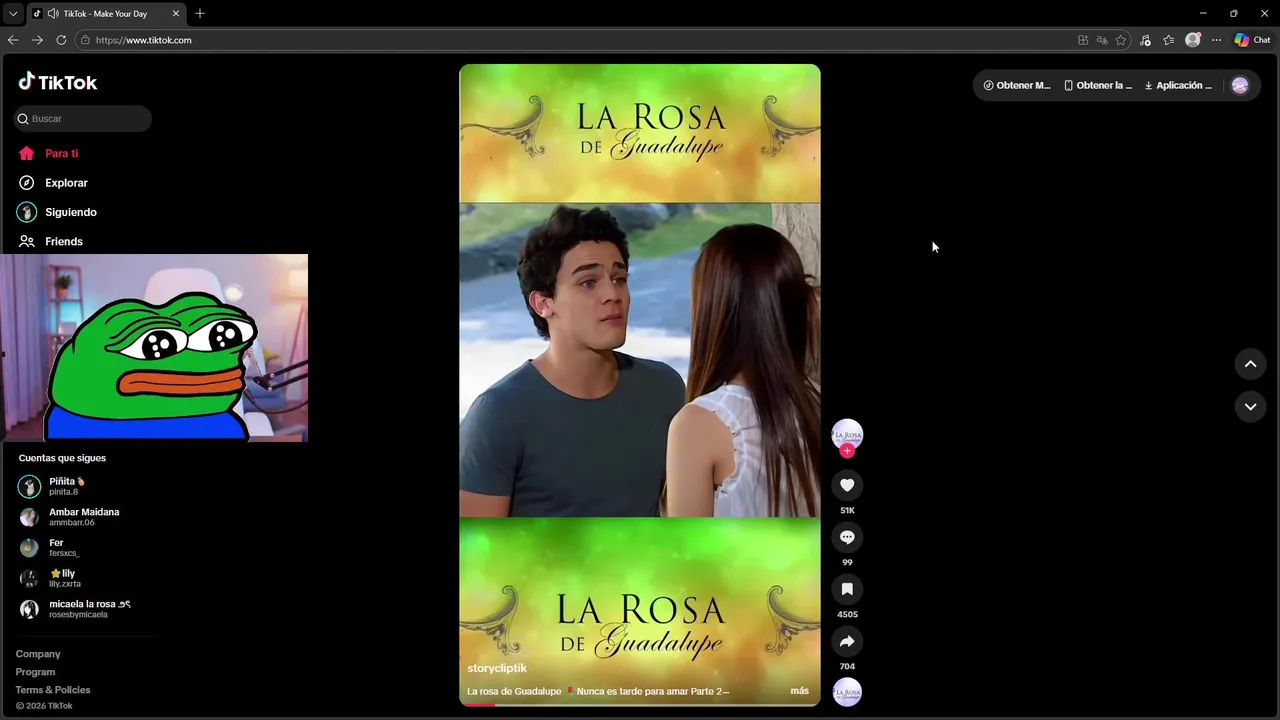
Task: Open browser apps grid icon in address bar
Action: [x=1083, y=40]
